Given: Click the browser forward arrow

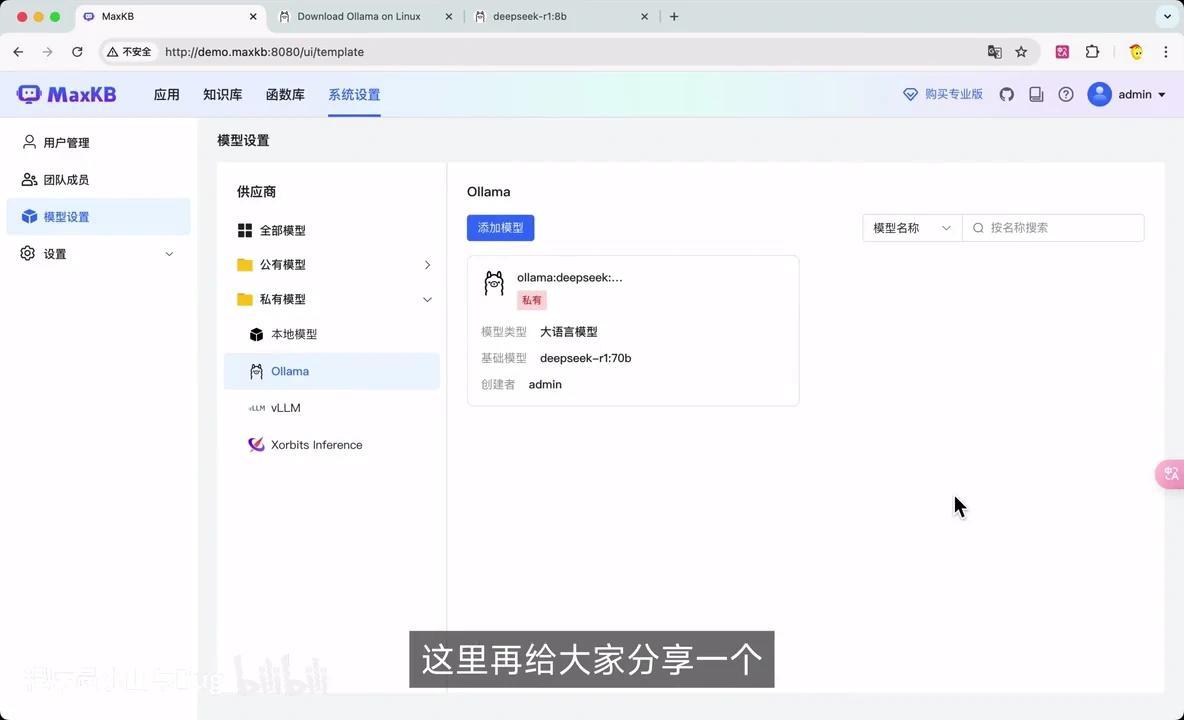Looking at the screenshot, I should click(48, 51).
